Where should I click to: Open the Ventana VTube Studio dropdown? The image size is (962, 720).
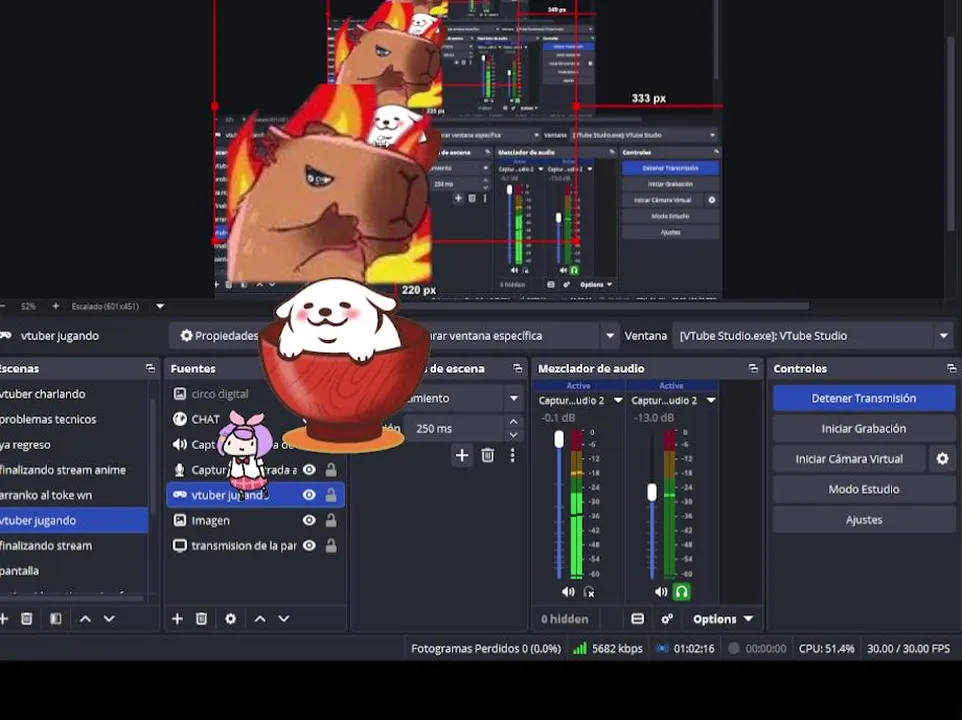pyautogui.click(x=944, y=335)
